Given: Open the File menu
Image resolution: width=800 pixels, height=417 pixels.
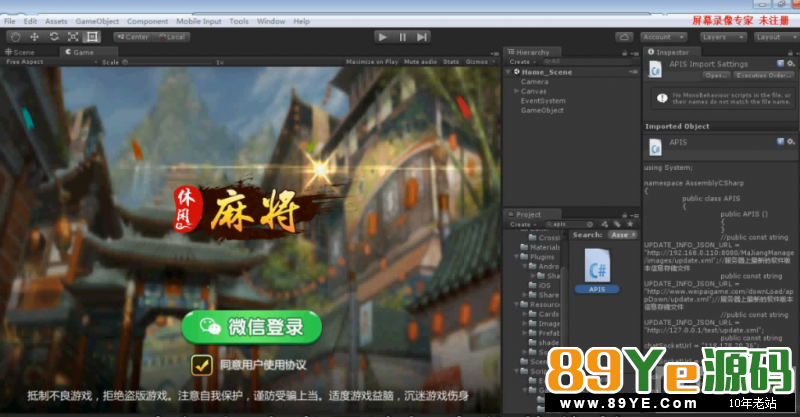Looking at the screenshot, I should click(10, 21).
